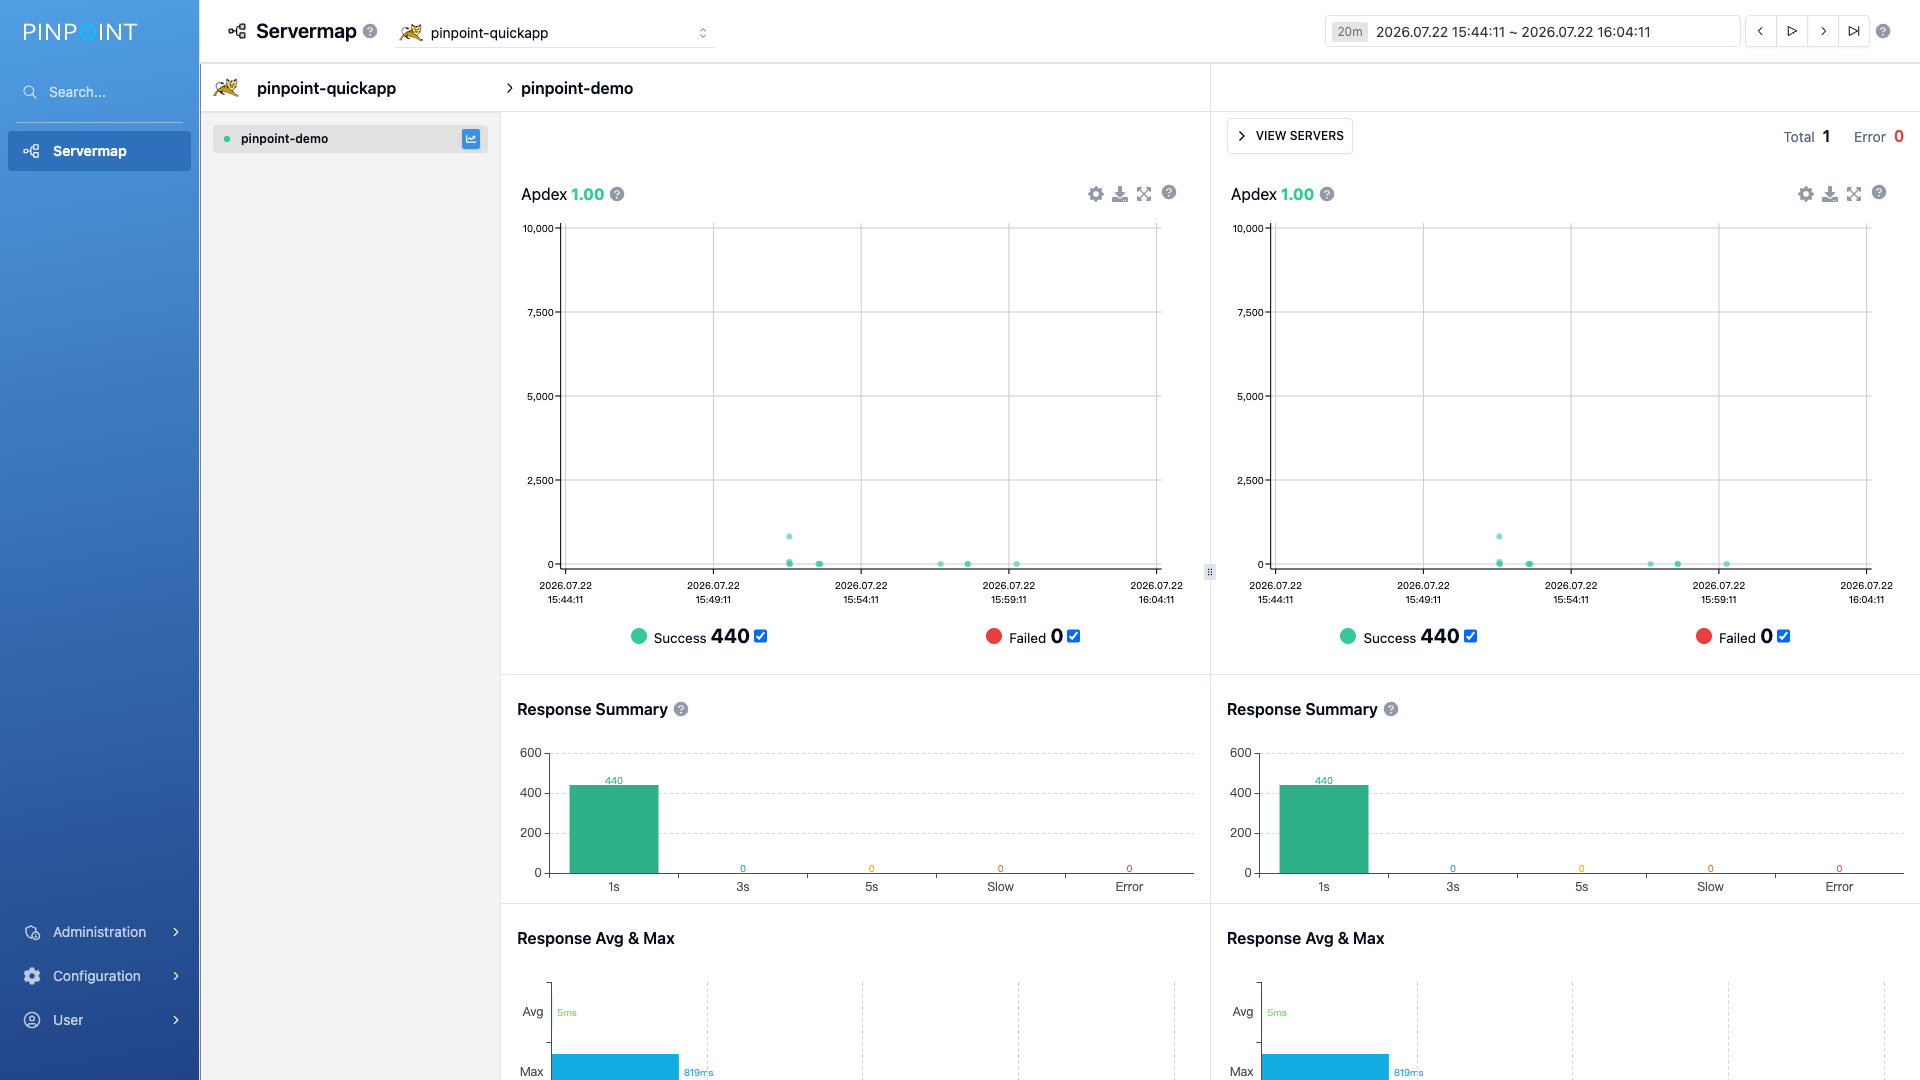Image resolution: width=1920 pixels, height=1080 pixels.
Task: Toggle Failed checkbox on left chart
Action: tap(1074, 636)
